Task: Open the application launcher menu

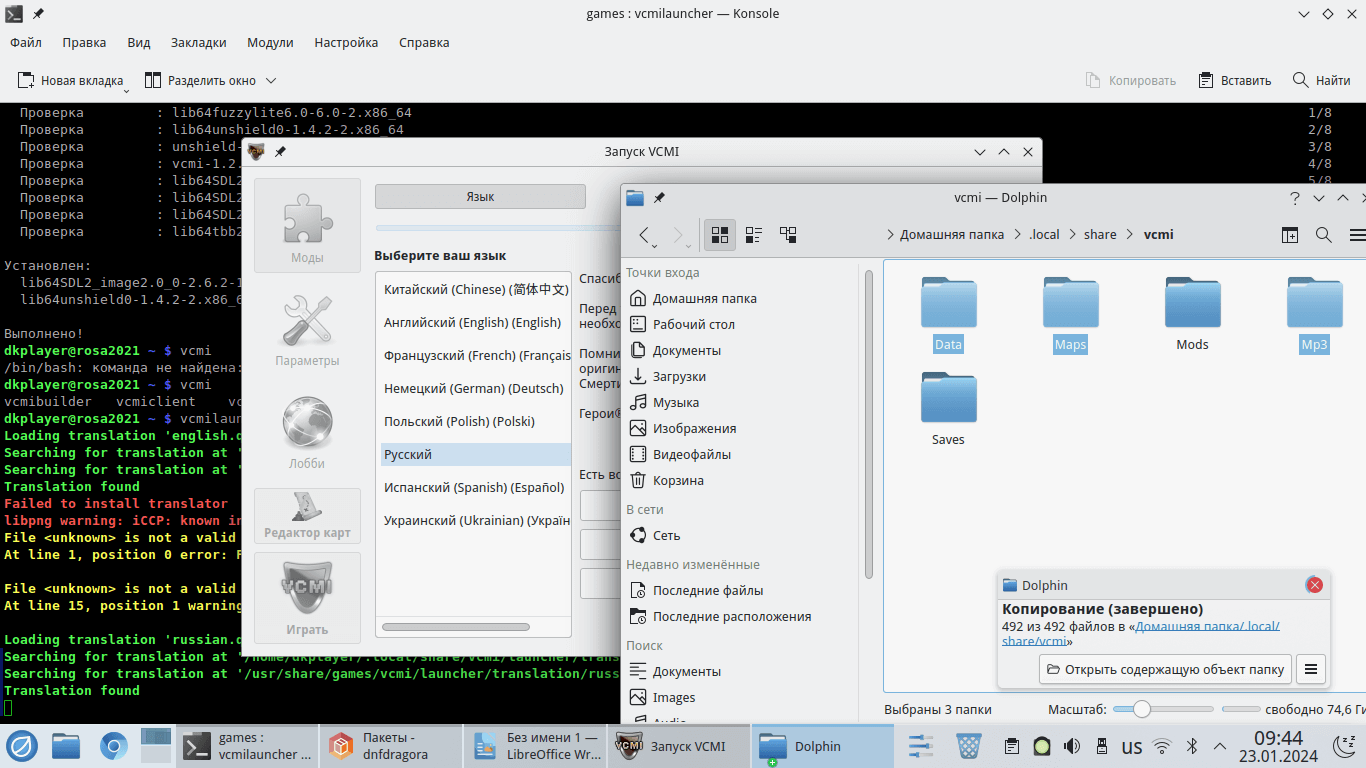Action: coord(22,746)
